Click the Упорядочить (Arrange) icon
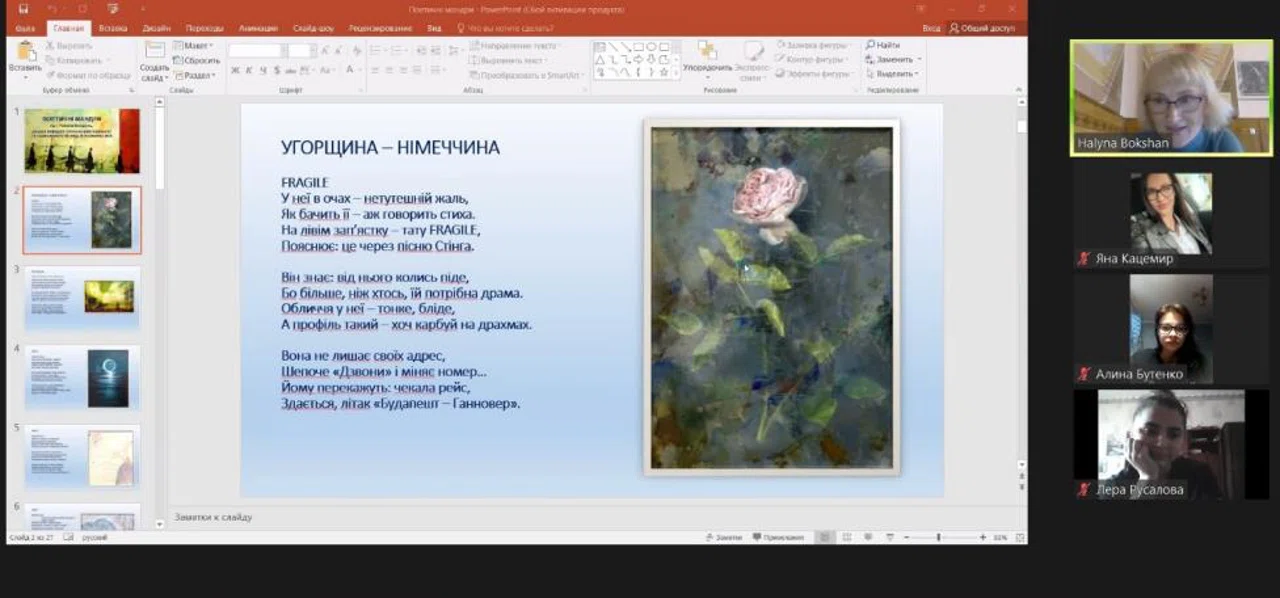Viewport: 1280px width, 598px height. point(707,51)
